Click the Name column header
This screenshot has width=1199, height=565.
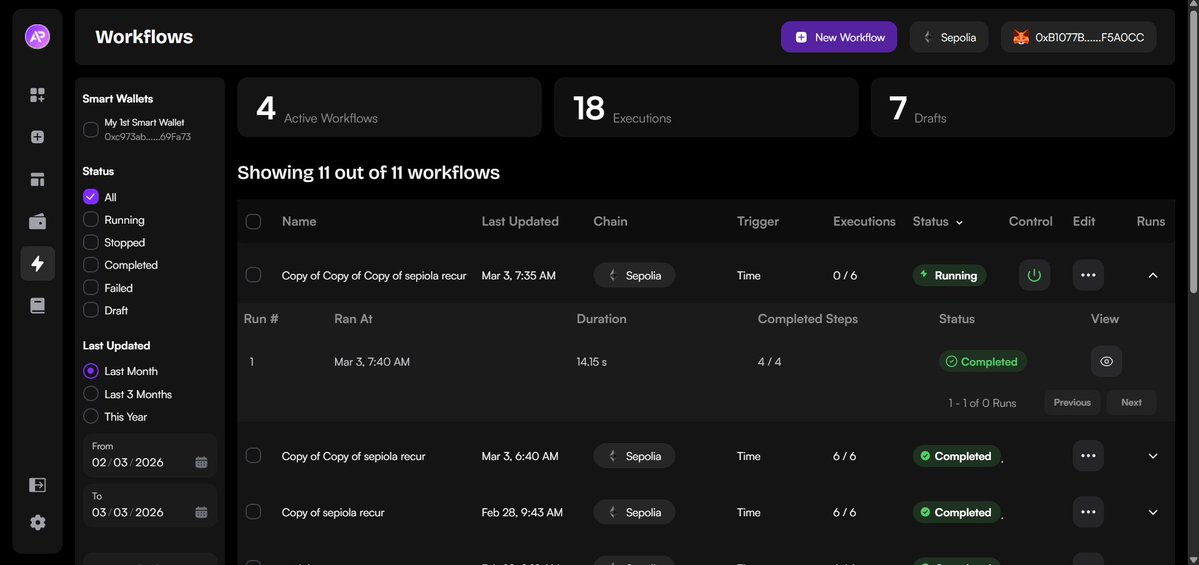(x=299, y=222)
